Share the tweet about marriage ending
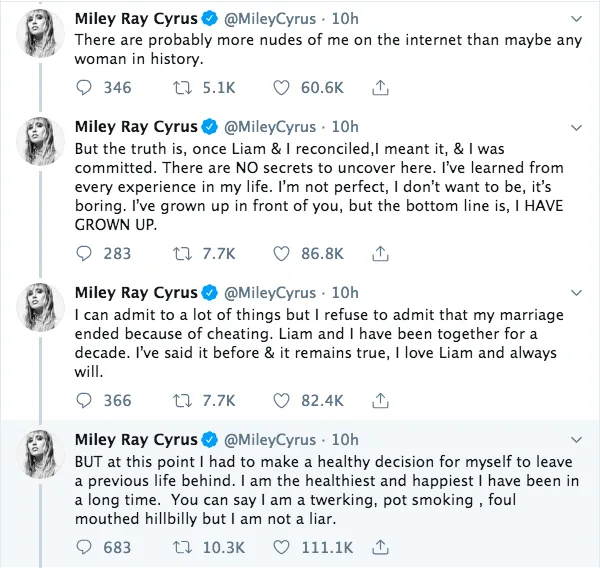600x568 pixels. (x=379, y=400)
